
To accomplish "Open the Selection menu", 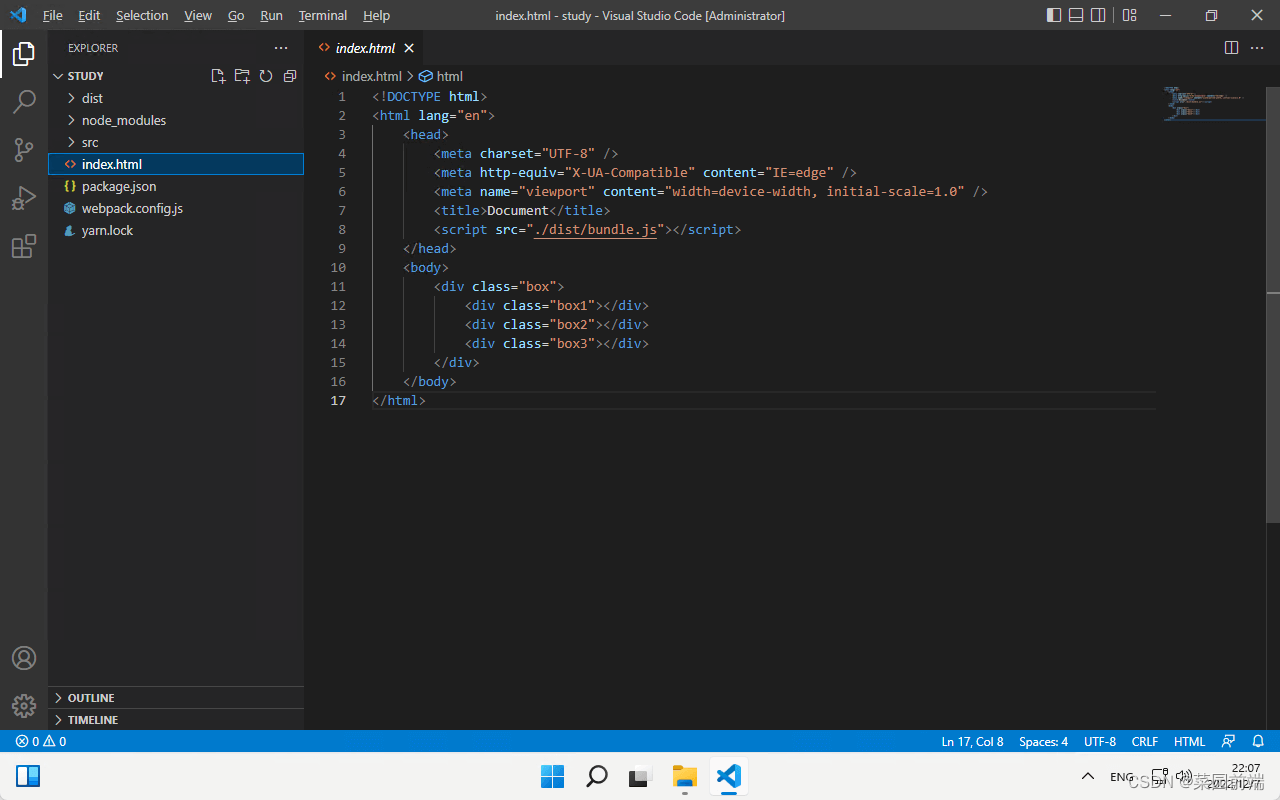I will 142,15.
